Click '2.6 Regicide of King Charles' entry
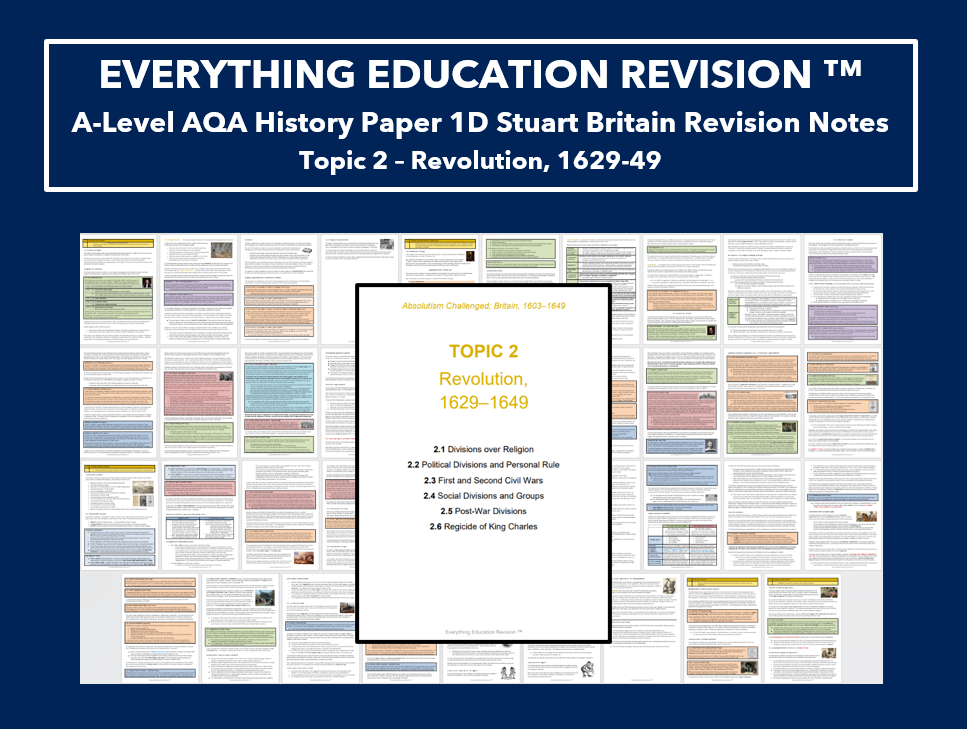This screenshot has height=729, width=967. pos(484,527)
